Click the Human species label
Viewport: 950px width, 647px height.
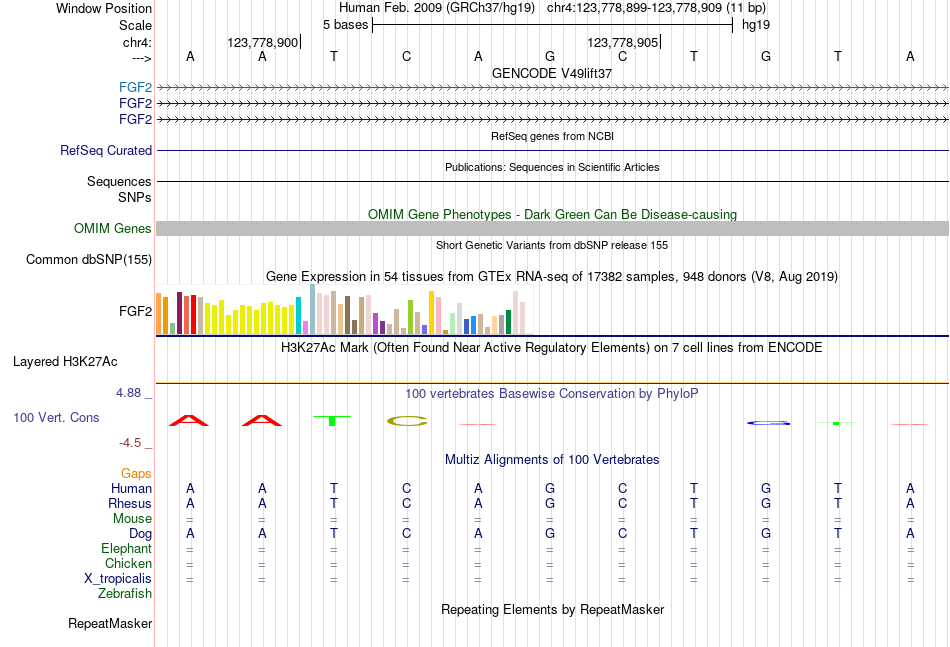[131, 489]
